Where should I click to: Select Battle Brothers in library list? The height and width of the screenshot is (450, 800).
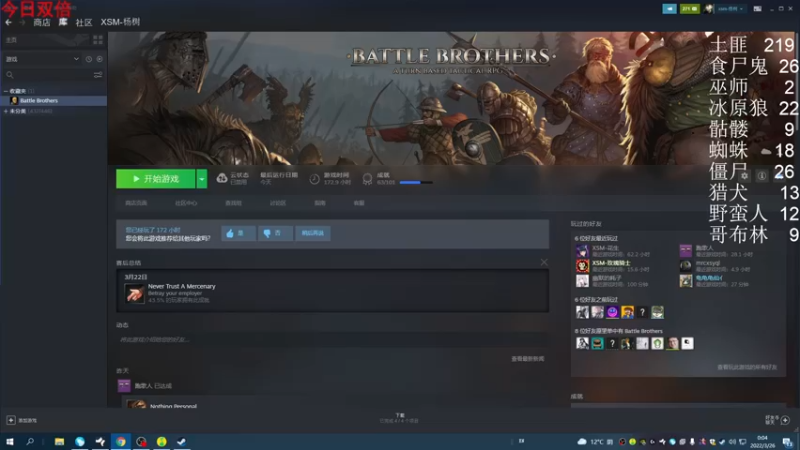pos(53,101)
